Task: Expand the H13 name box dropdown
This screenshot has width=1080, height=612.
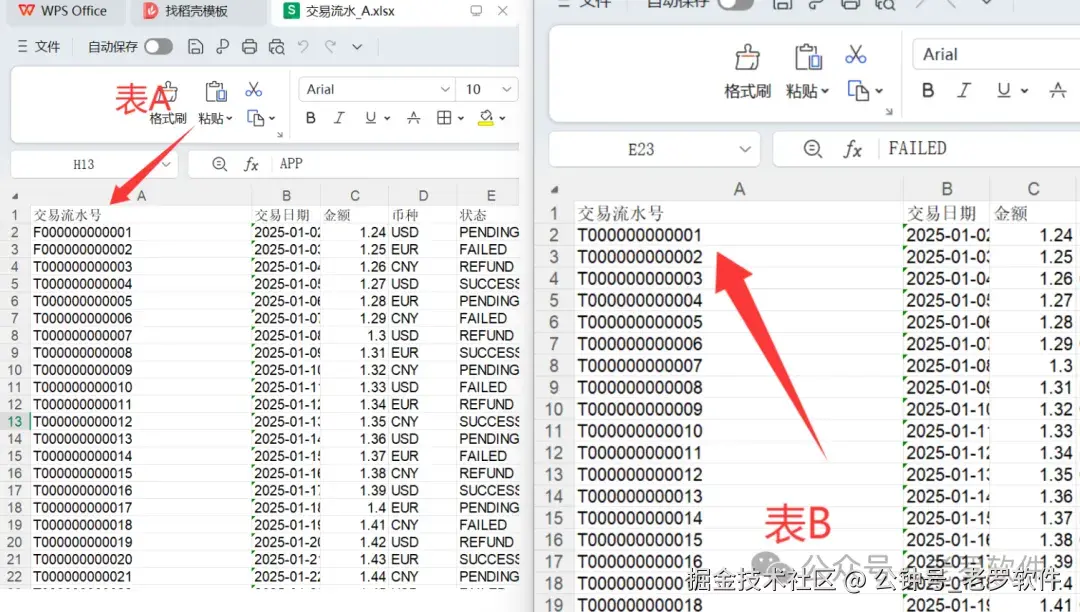Action: (166, 164)
